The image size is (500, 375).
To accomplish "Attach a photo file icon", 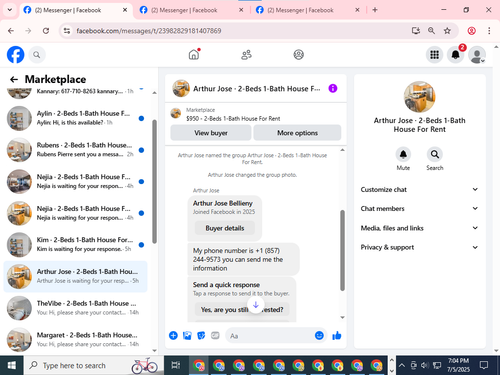I will click(187, 335).
